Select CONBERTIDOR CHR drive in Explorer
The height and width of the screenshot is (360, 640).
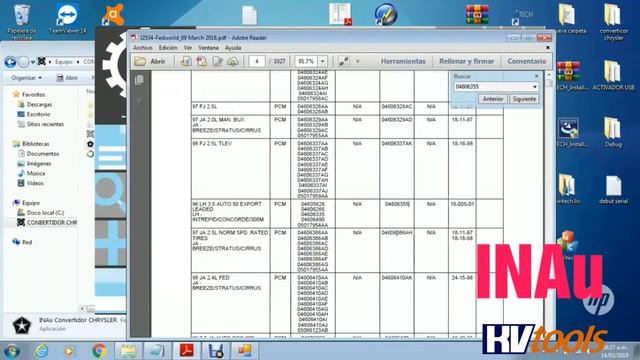[x=47, y=222]
